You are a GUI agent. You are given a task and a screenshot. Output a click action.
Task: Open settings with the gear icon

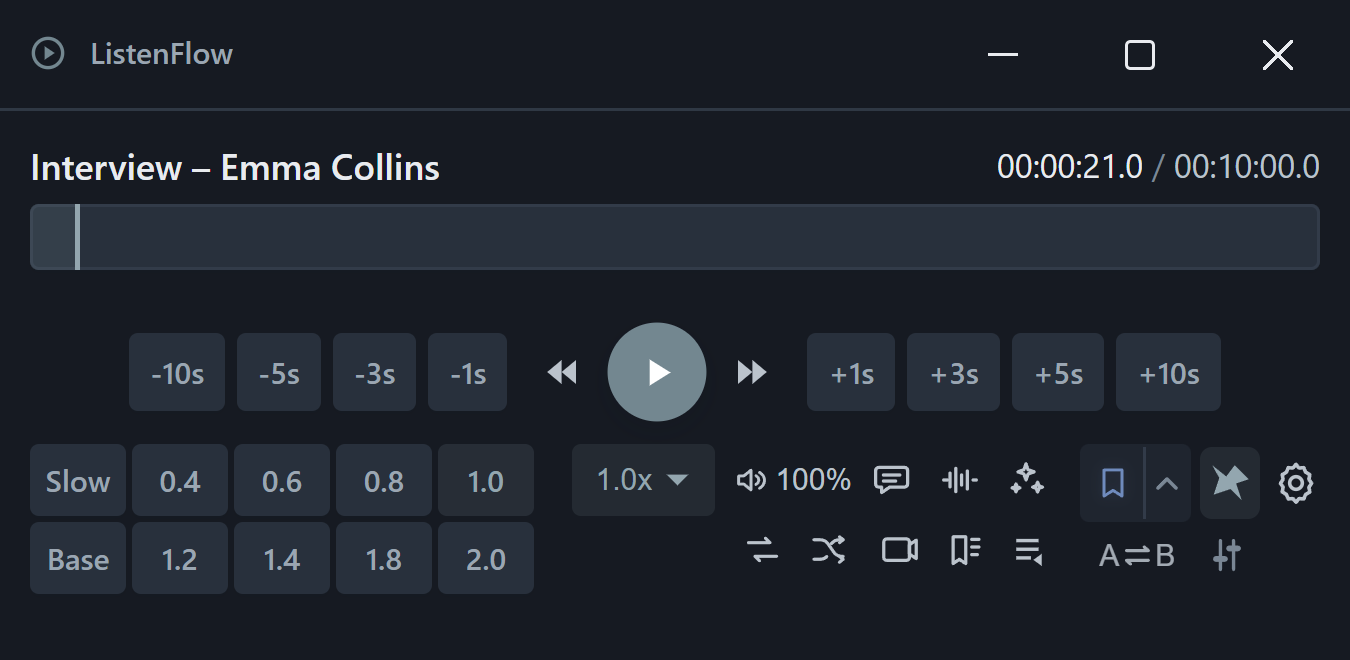pos(1295,483)
